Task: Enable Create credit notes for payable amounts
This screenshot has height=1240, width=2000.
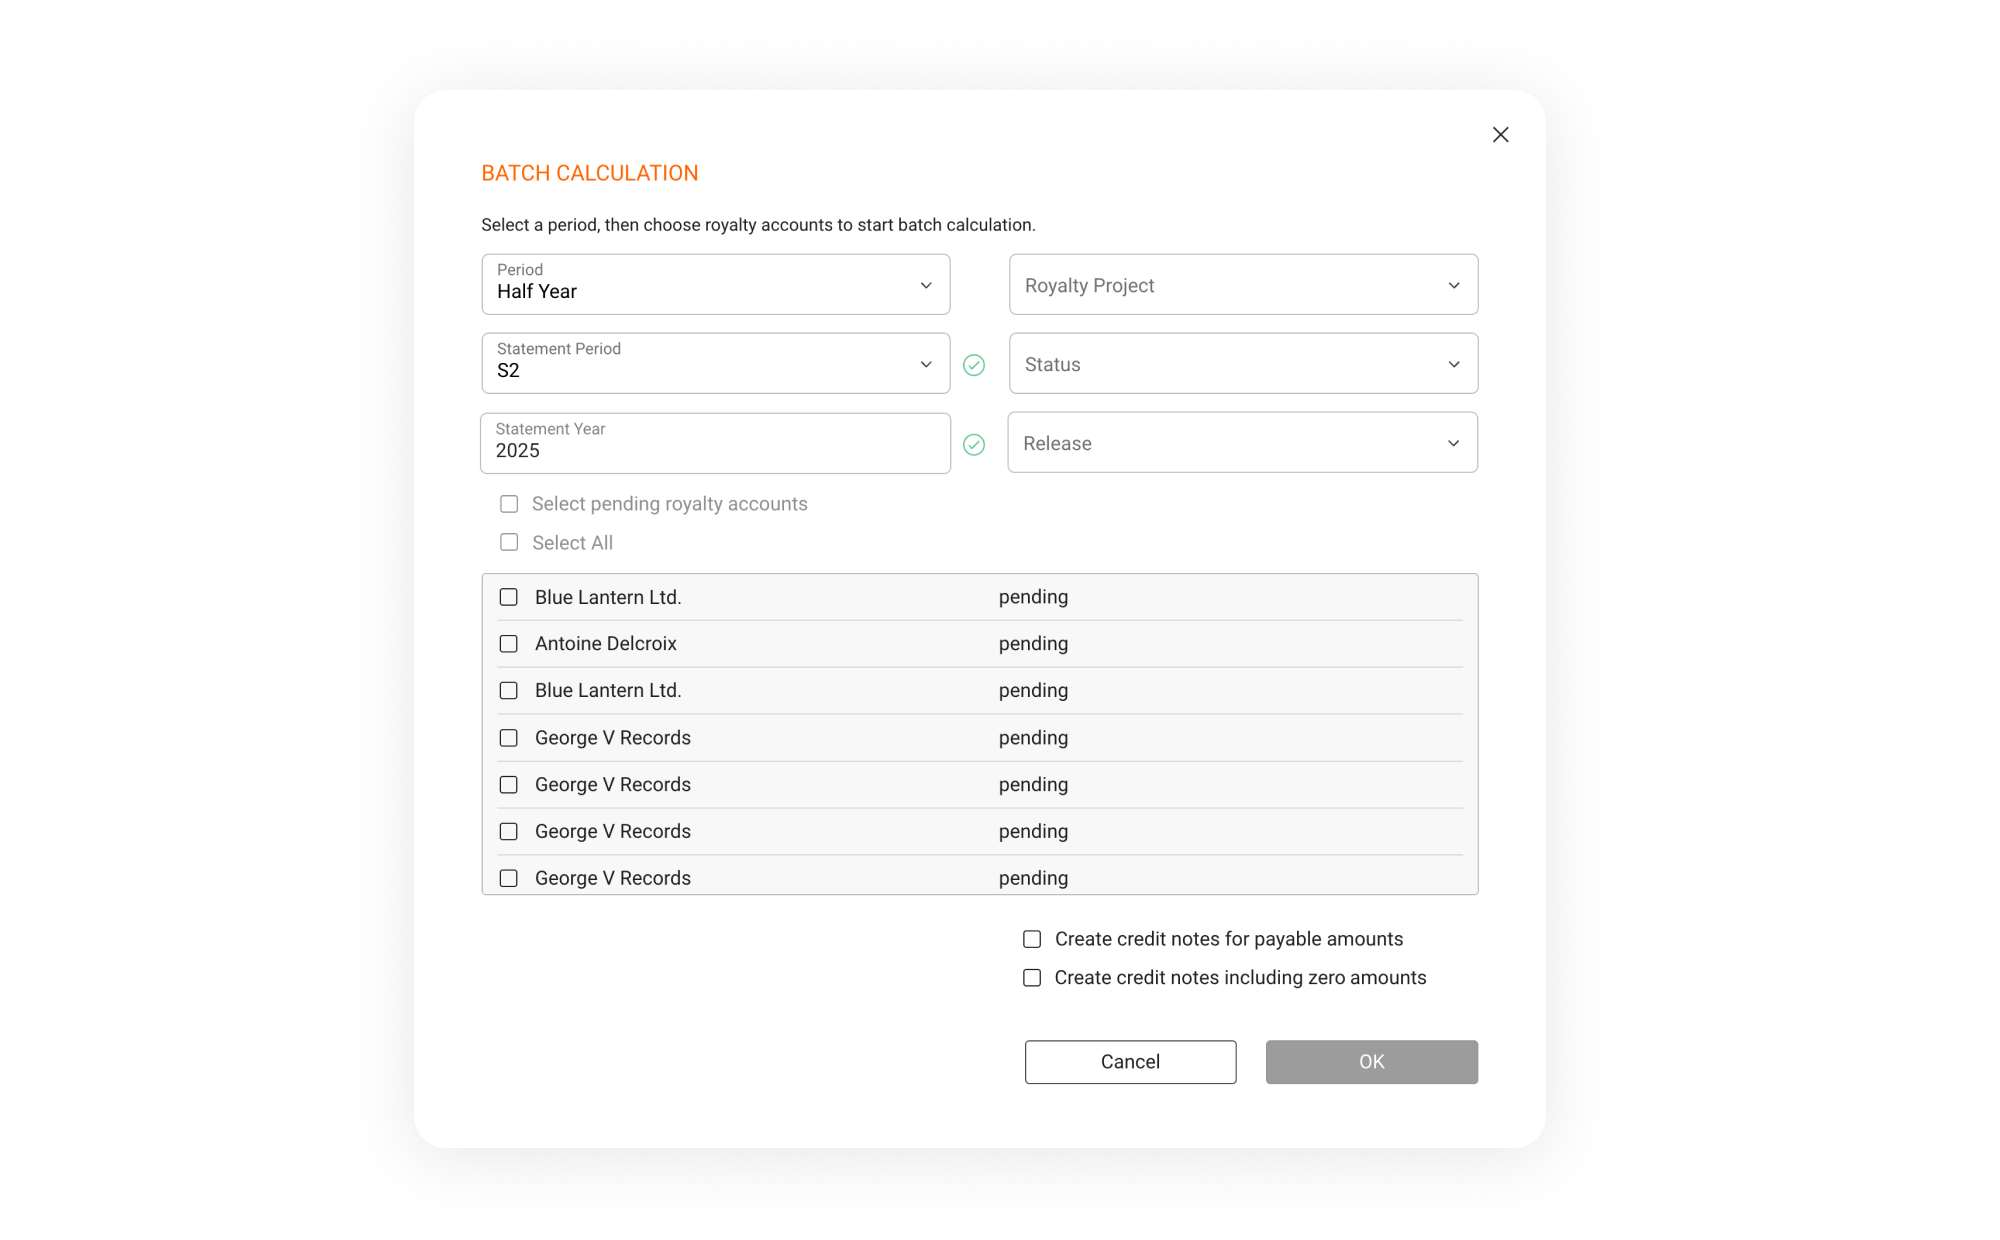Action: click(x=1032, y=939)
